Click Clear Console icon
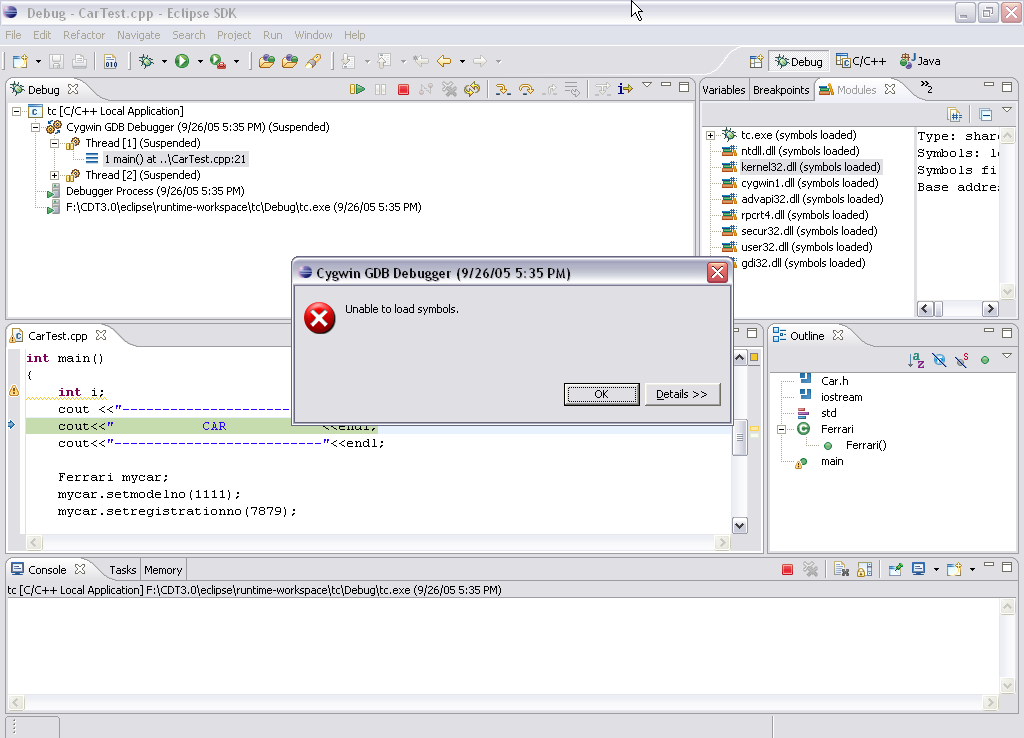Viewport: 1024px width, 738px height. pyautogui.click(x=841, y=570)
